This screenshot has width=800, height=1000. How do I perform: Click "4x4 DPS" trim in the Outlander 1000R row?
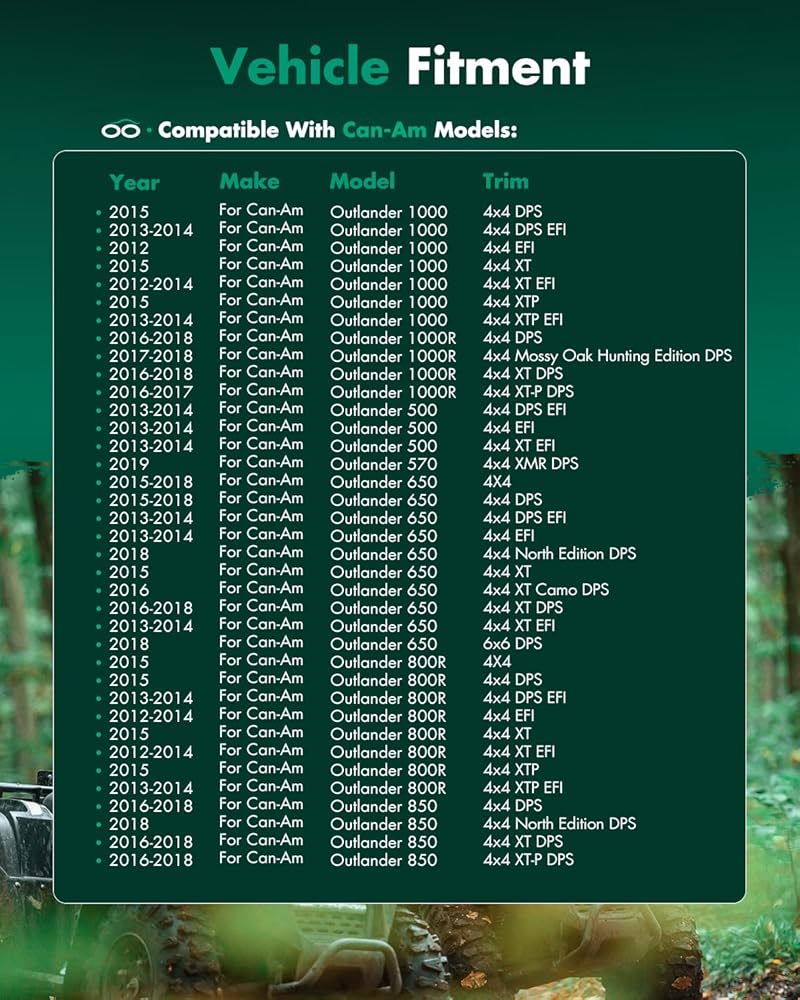point(512,337)
